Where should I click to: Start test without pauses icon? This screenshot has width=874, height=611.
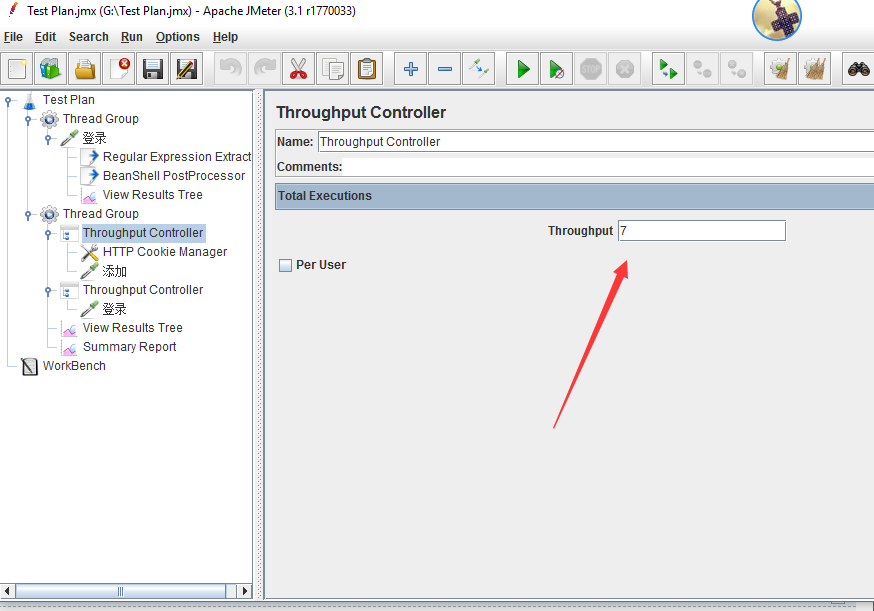(x=556, y=69)
